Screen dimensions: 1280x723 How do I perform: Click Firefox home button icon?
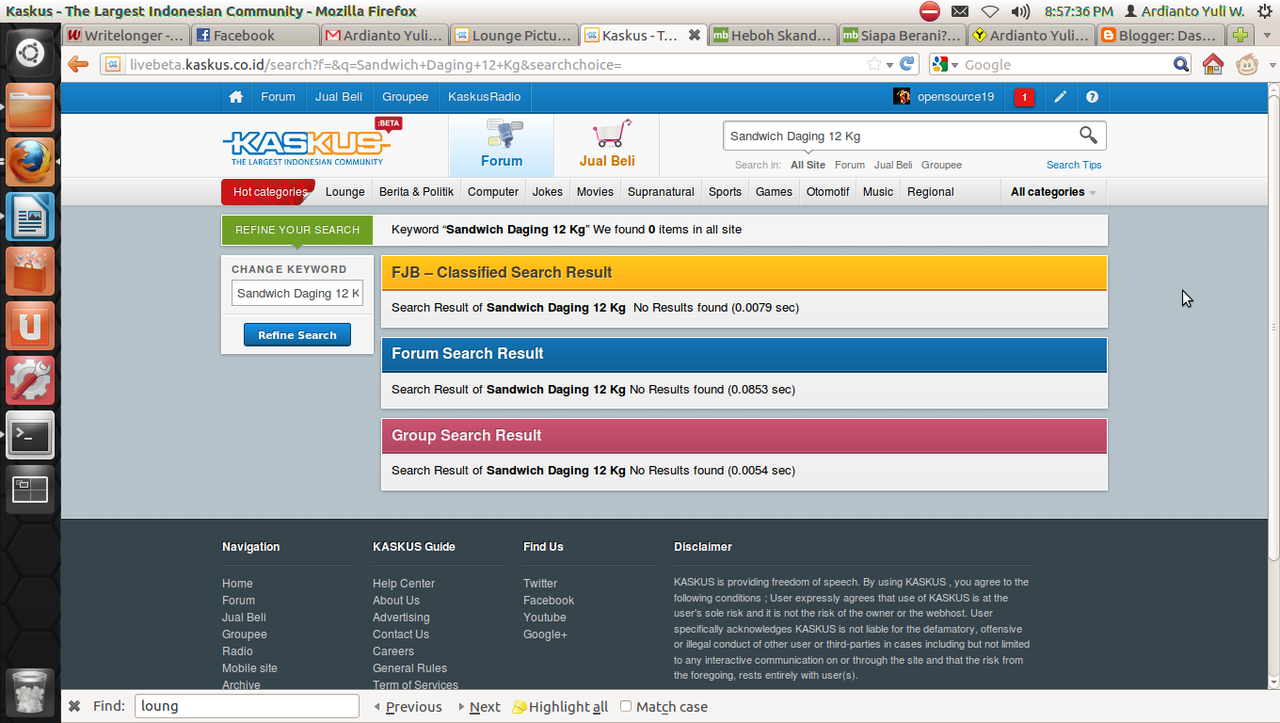point(1213,64)
